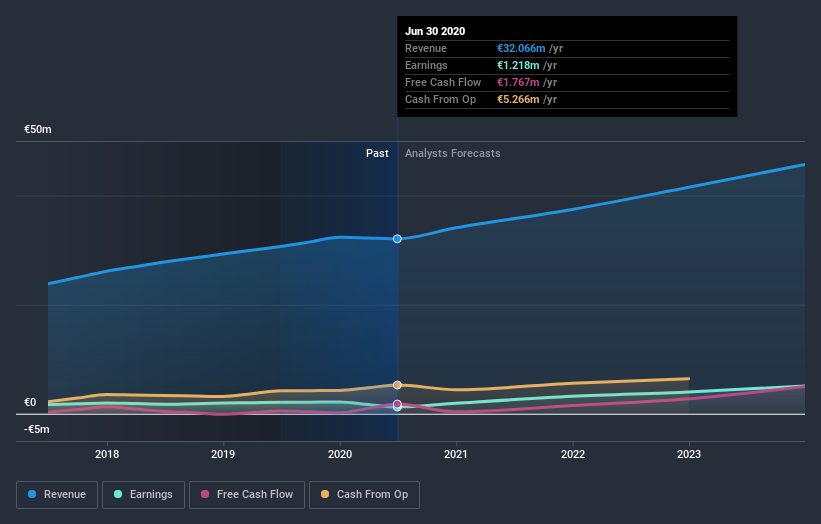Click the orange Cash From Op data point
Screen dimensions: 821x524
point(397,385)
